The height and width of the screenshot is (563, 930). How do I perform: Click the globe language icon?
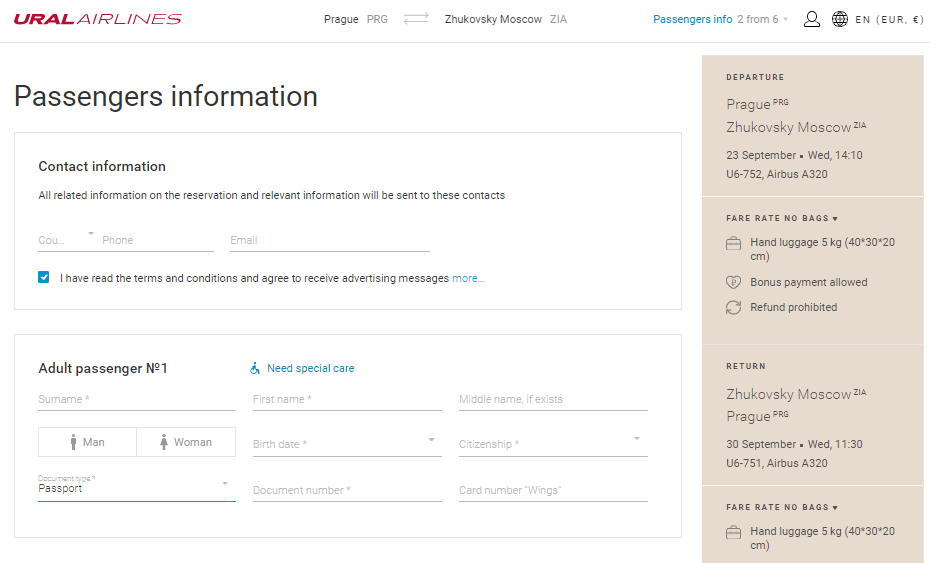(x=840, y=19)
